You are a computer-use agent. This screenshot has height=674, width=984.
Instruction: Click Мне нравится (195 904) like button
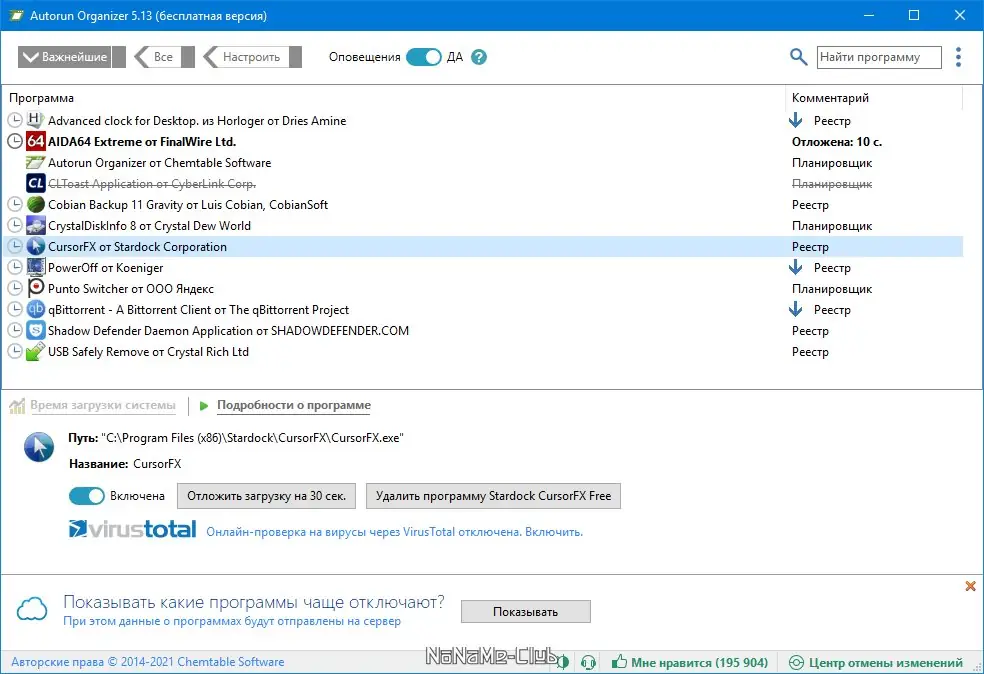690,662
